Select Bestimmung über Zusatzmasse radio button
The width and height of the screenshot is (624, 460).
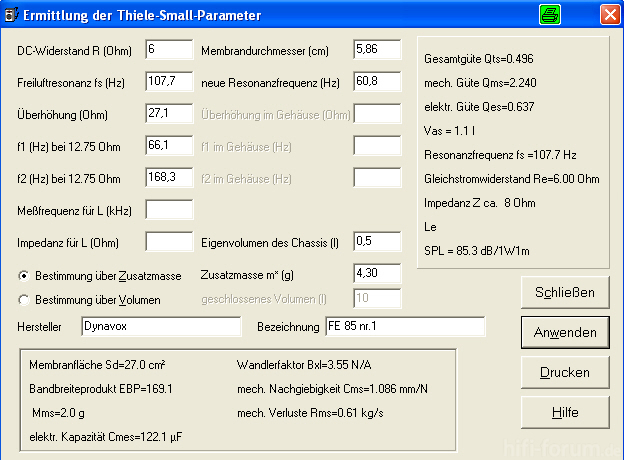24,276
